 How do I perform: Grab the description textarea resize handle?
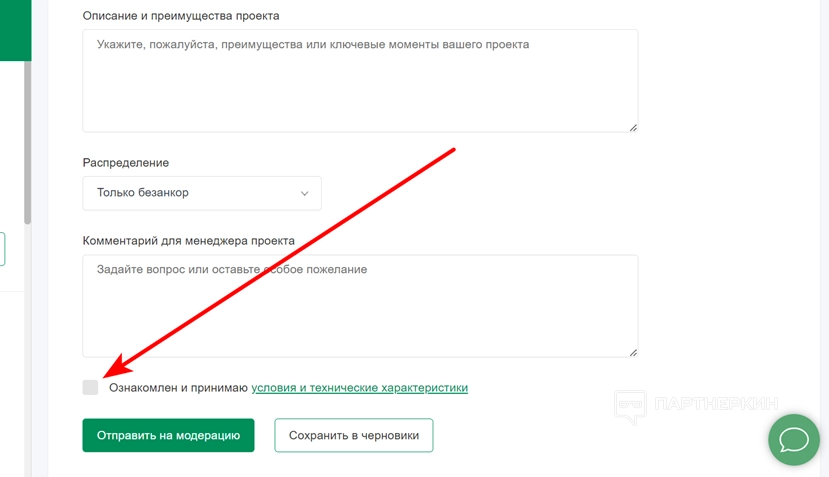pos(633,127)
